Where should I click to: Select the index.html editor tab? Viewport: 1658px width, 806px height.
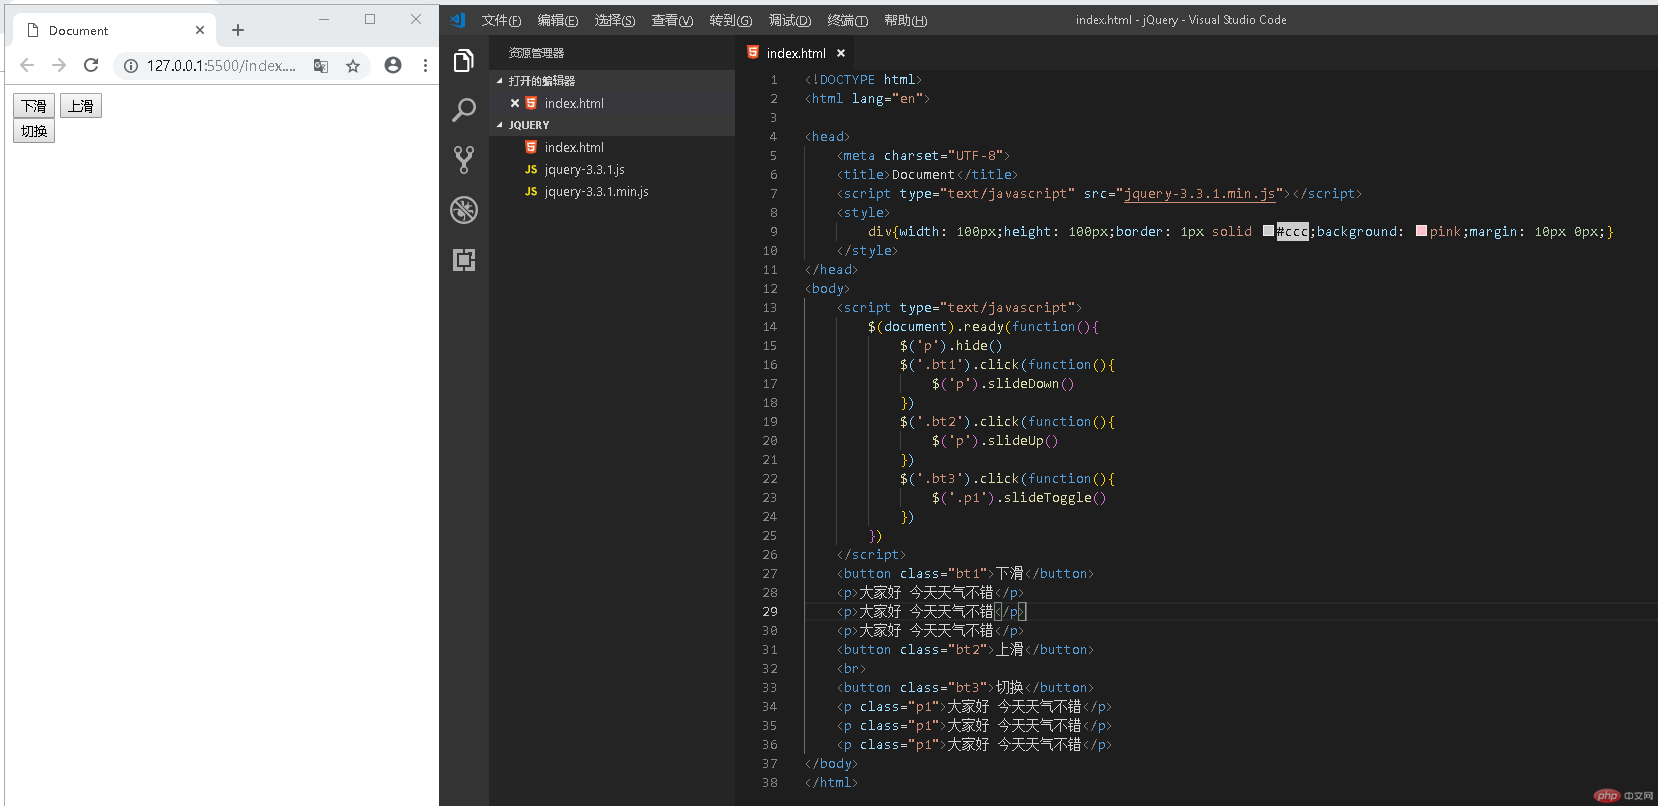tap(796, 53)
